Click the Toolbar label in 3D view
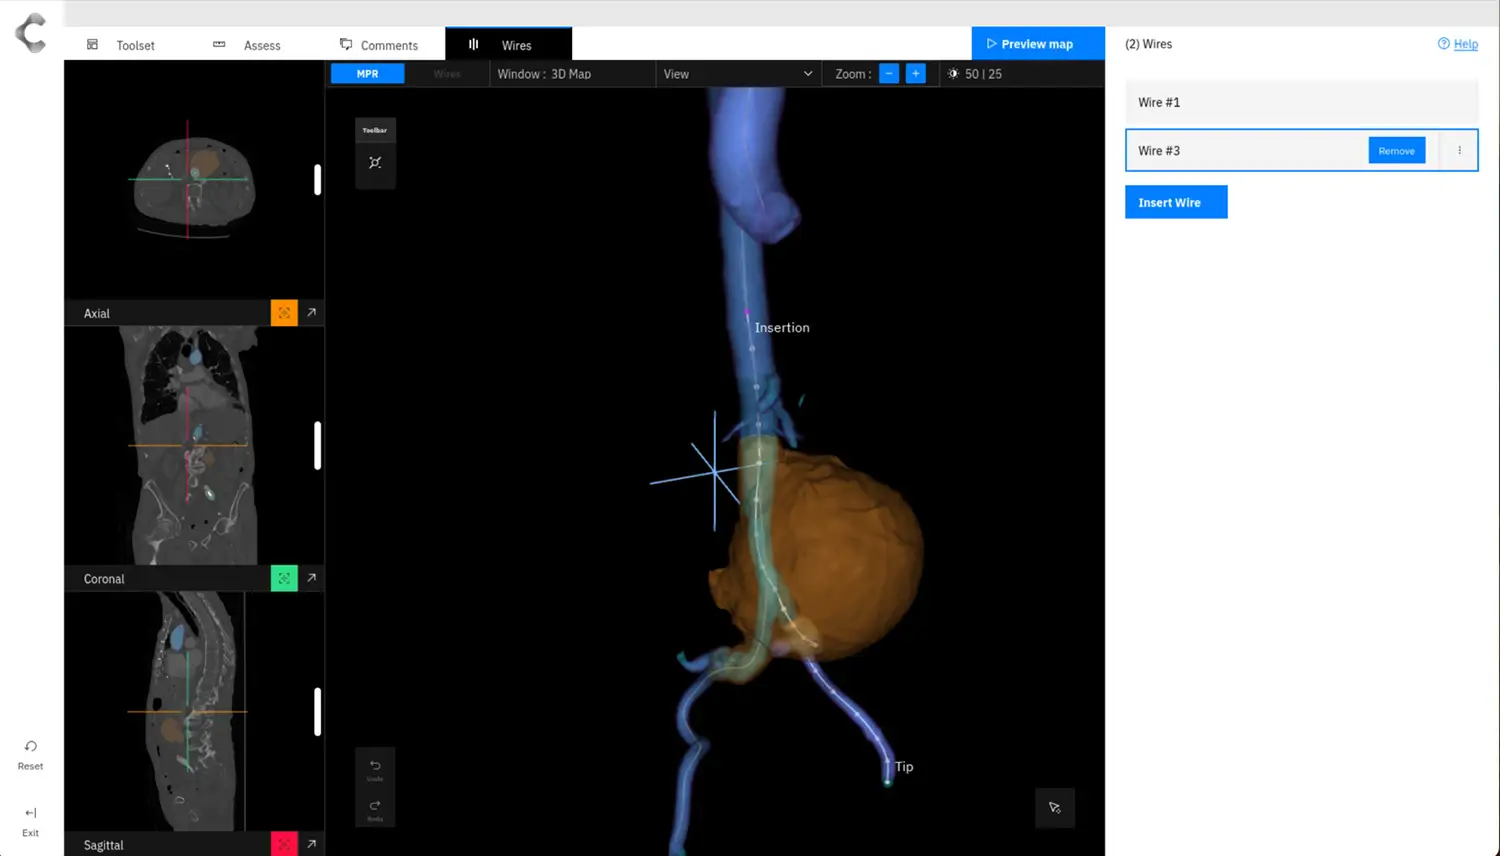Image resolution: width=1500 pixels, height=856 pixels. (375, 130)
